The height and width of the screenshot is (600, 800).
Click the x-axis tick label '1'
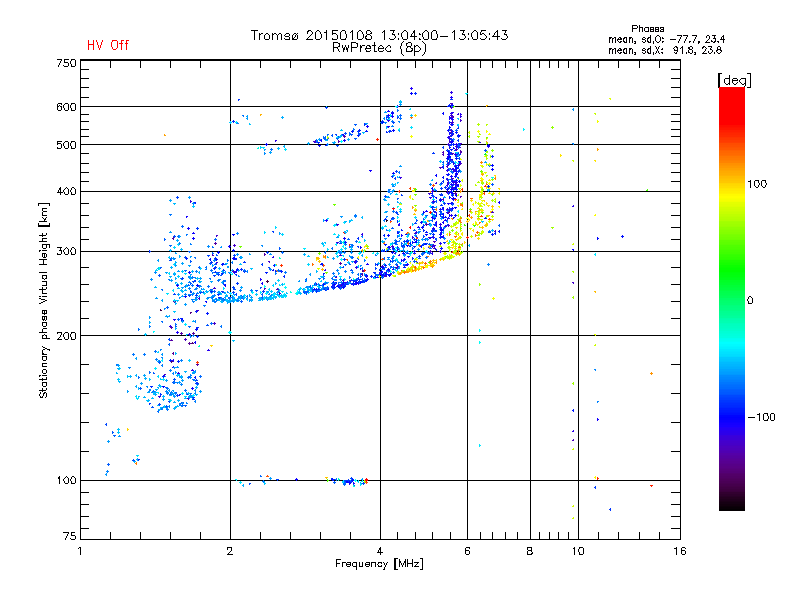[x=80, y=551]
